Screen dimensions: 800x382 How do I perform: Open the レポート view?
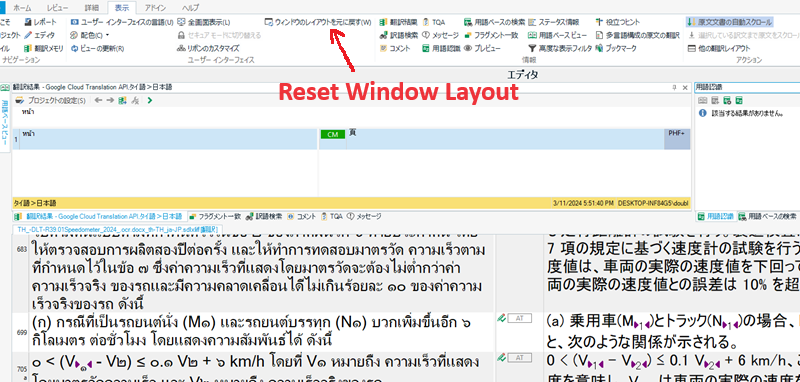pyautogui.click(x=40, y=22)
